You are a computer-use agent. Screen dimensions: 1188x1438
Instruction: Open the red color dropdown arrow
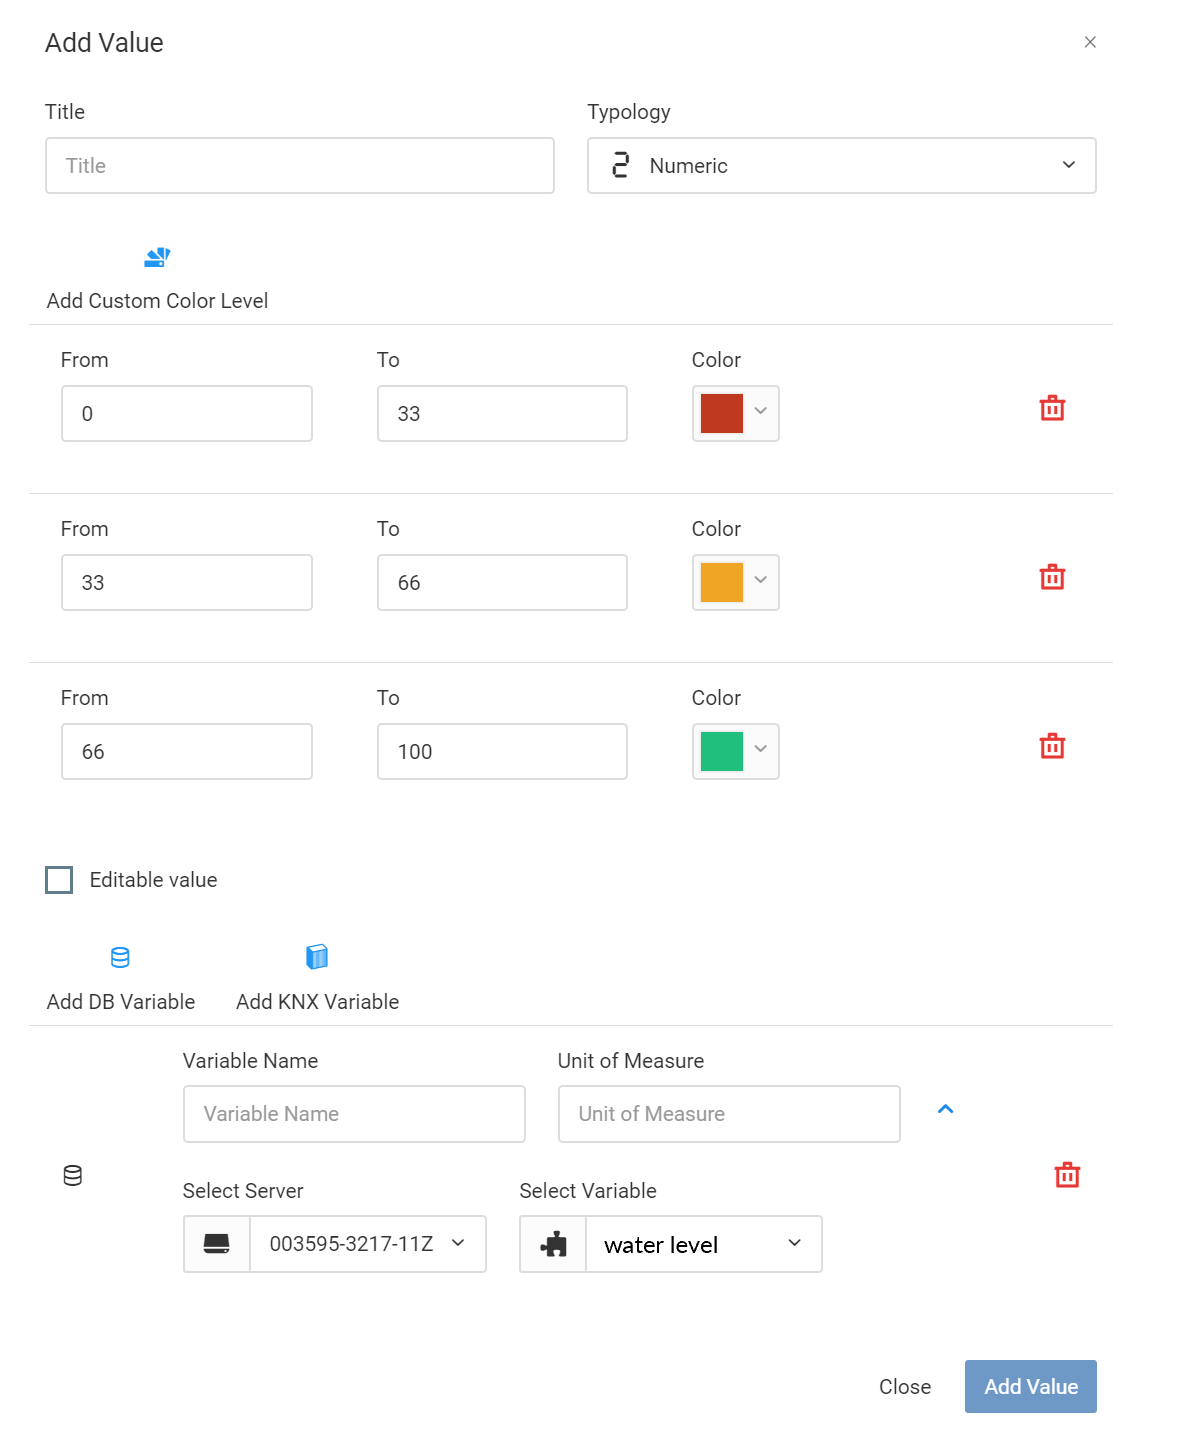tap(760, 412)
